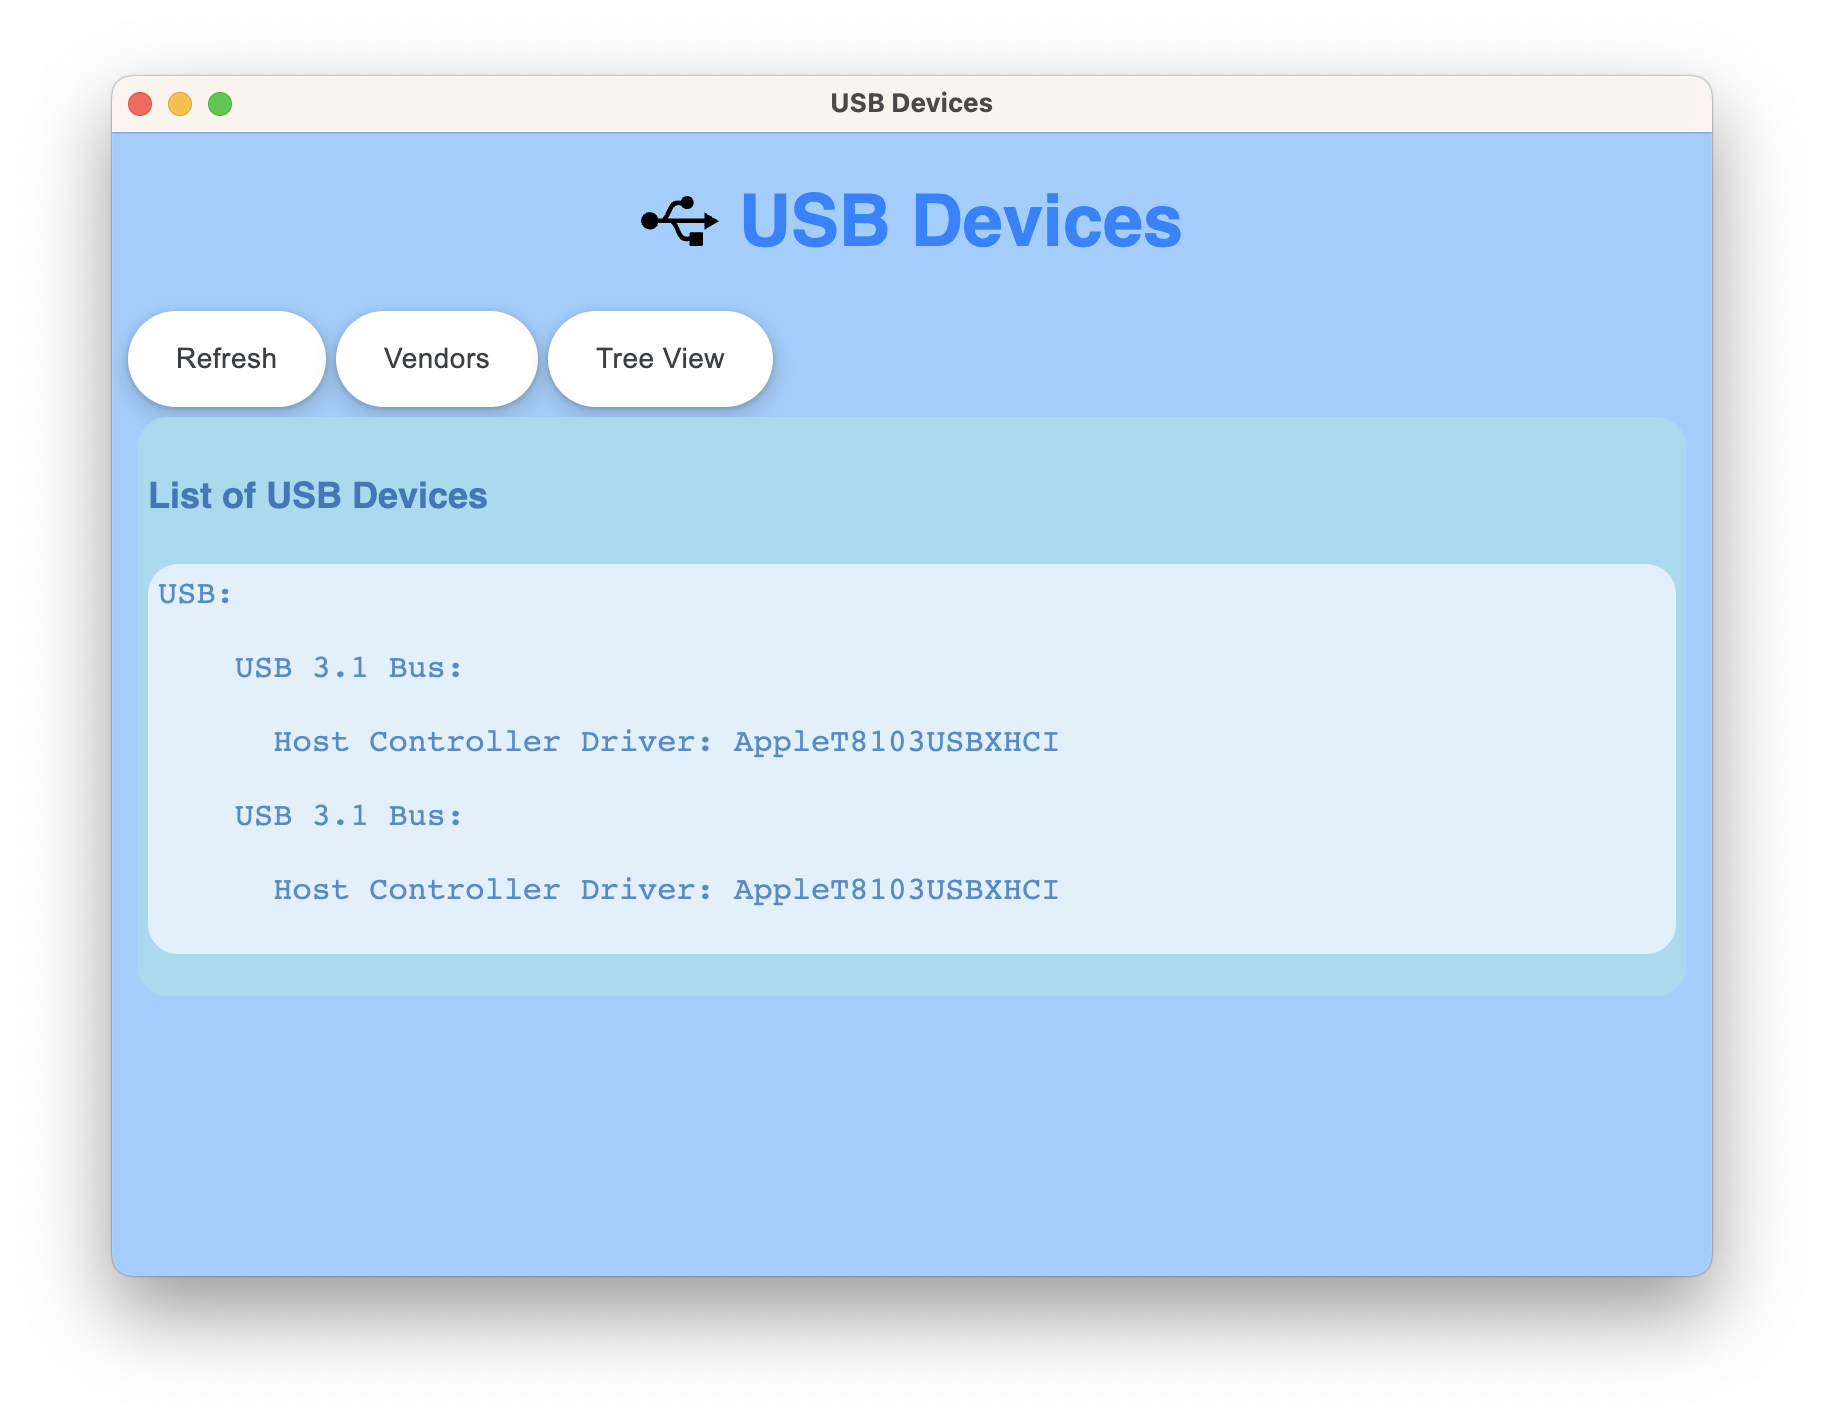Collapse the second USB 3.1 Bus item
Screen dimensions: 1824x1424
pos(348,815)
